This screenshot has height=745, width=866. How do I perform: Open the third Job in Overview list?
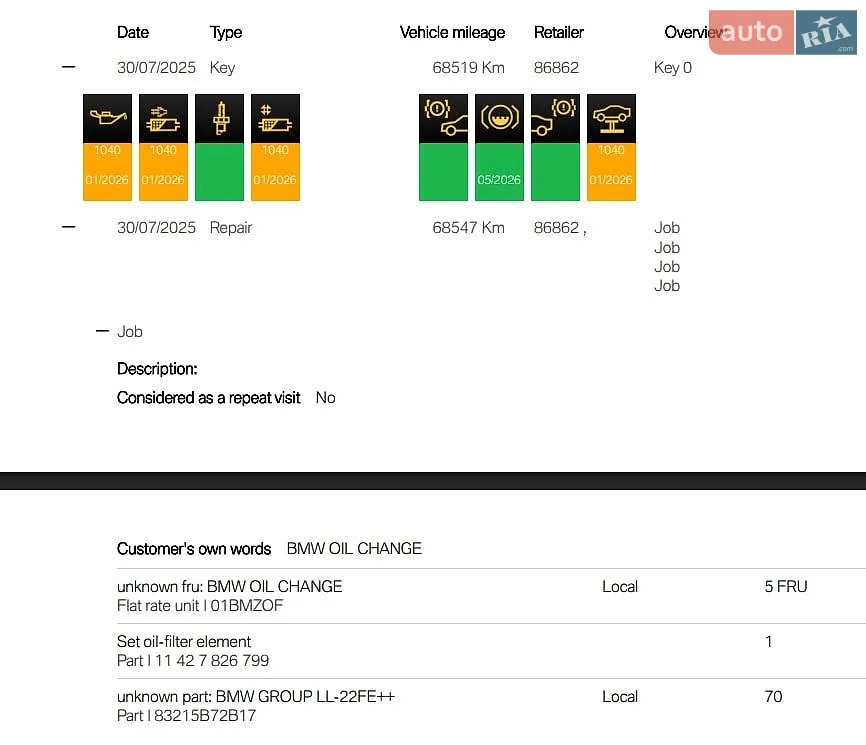point(667,267)
